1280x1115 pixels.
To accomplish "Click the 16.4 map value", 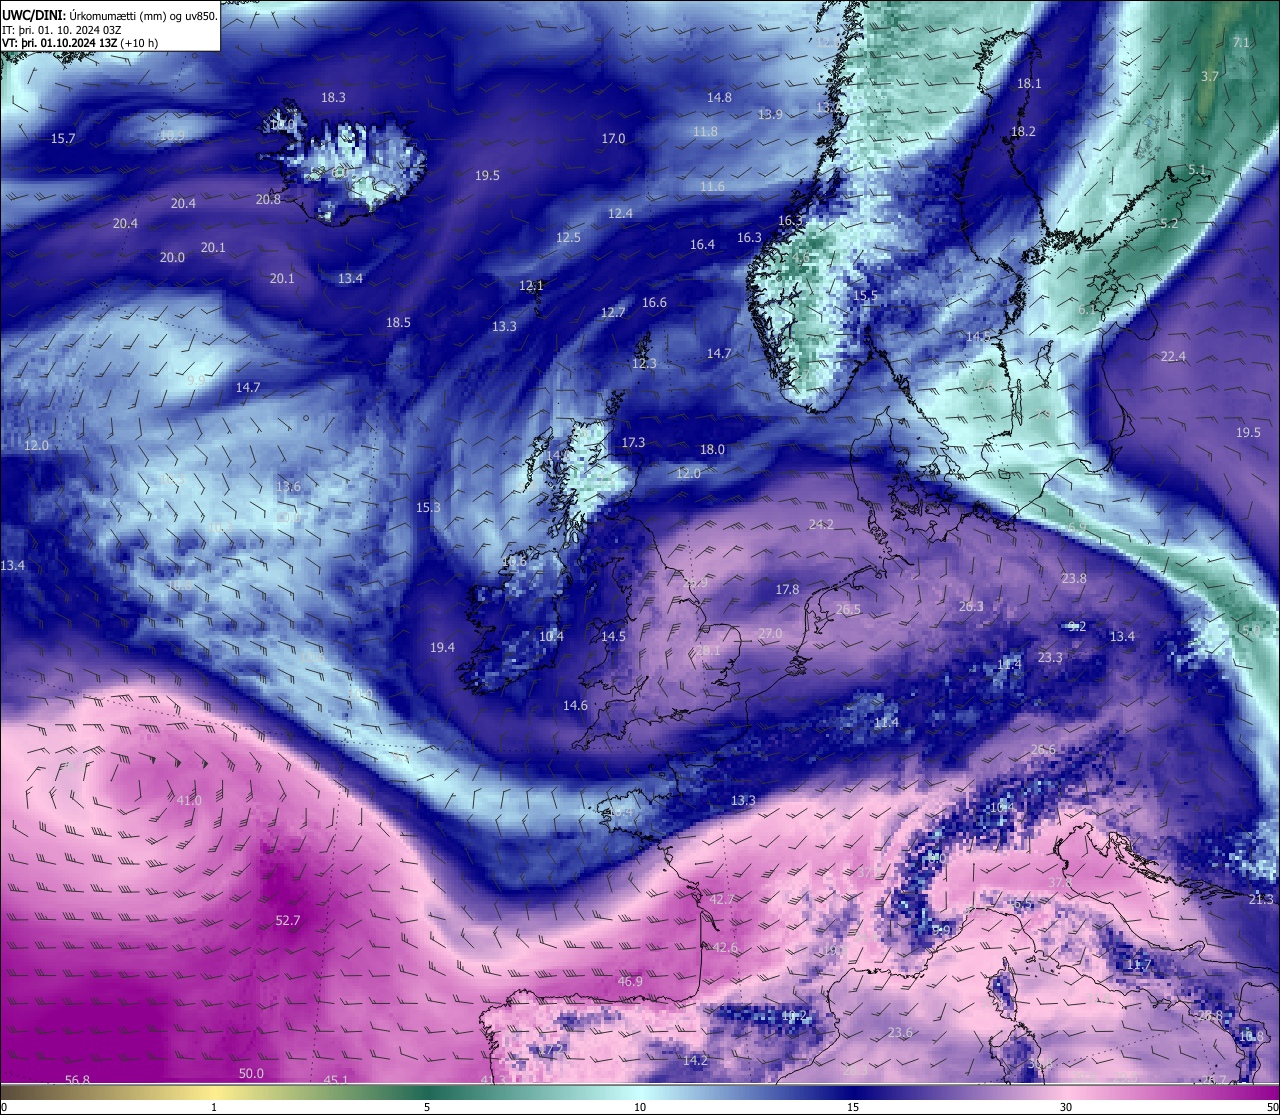I will point(702,244).
